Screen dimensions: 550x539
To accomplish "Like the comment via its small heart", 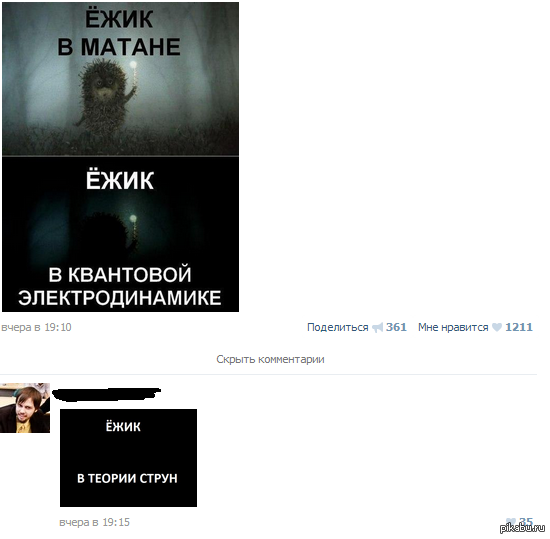I will (511, 521).
